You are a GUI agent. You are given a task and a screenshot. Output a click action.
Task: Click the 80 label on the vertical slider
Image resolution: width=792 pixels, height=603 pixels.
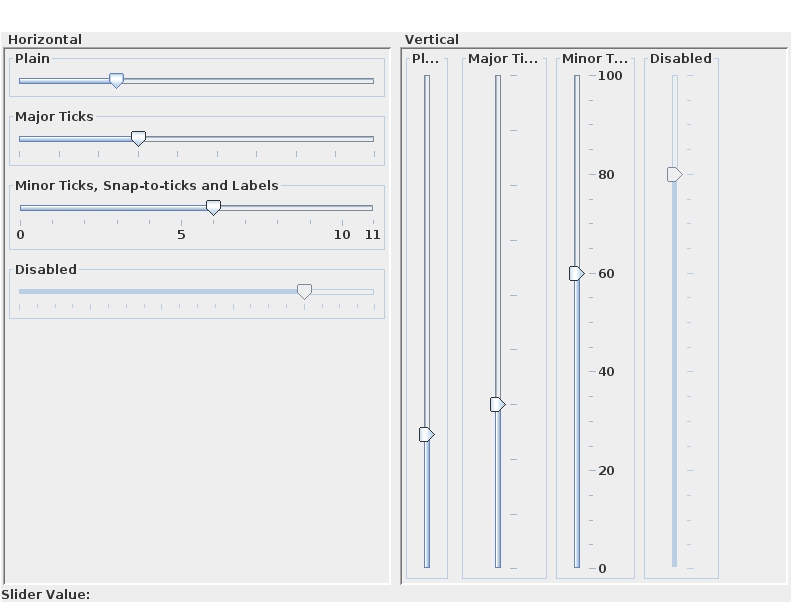point(606,175)
